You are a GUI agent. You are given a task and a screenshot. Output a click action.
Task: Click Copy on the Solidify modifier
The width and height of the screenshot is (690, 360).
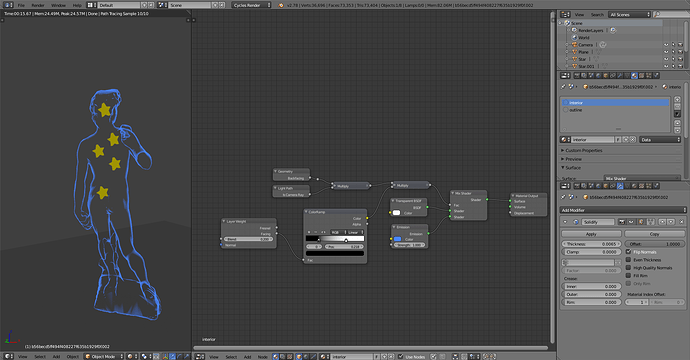(x=654, y=234)
